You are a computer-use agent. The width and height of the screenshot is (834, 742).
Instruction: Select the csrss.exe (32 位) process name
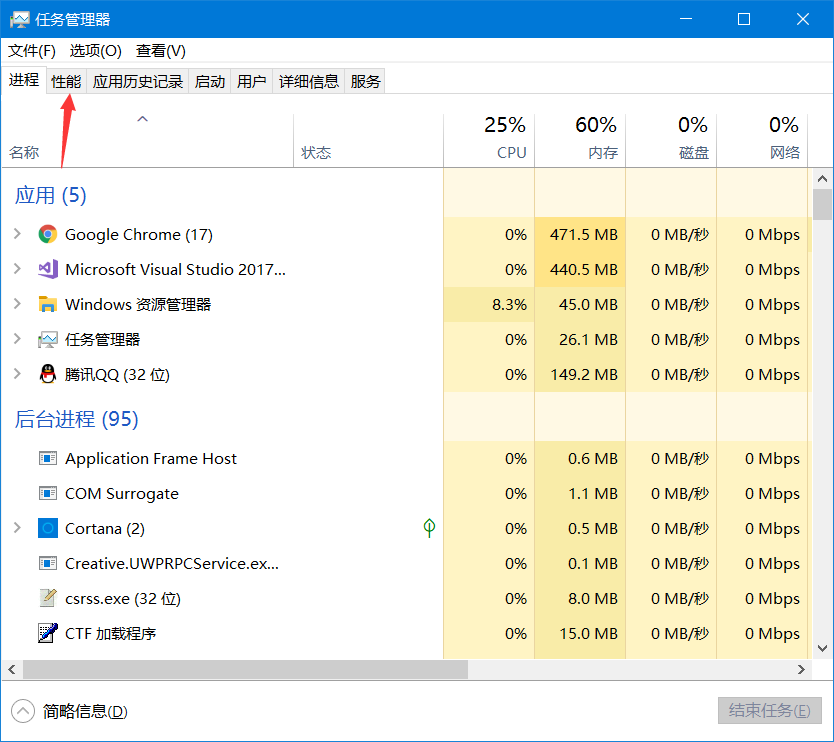(x=123, y=599)
